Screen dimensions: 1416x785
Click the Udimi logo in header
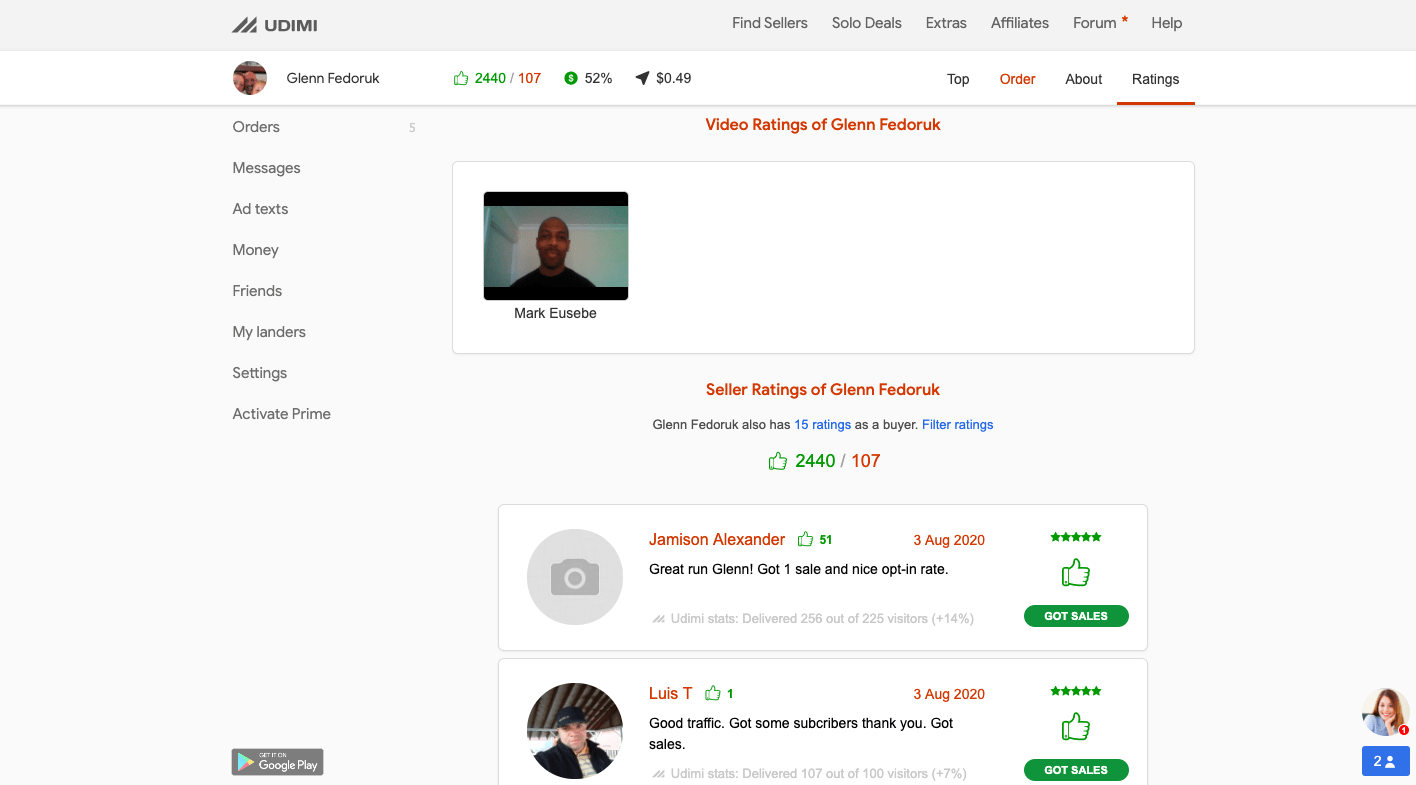point(275,25)
